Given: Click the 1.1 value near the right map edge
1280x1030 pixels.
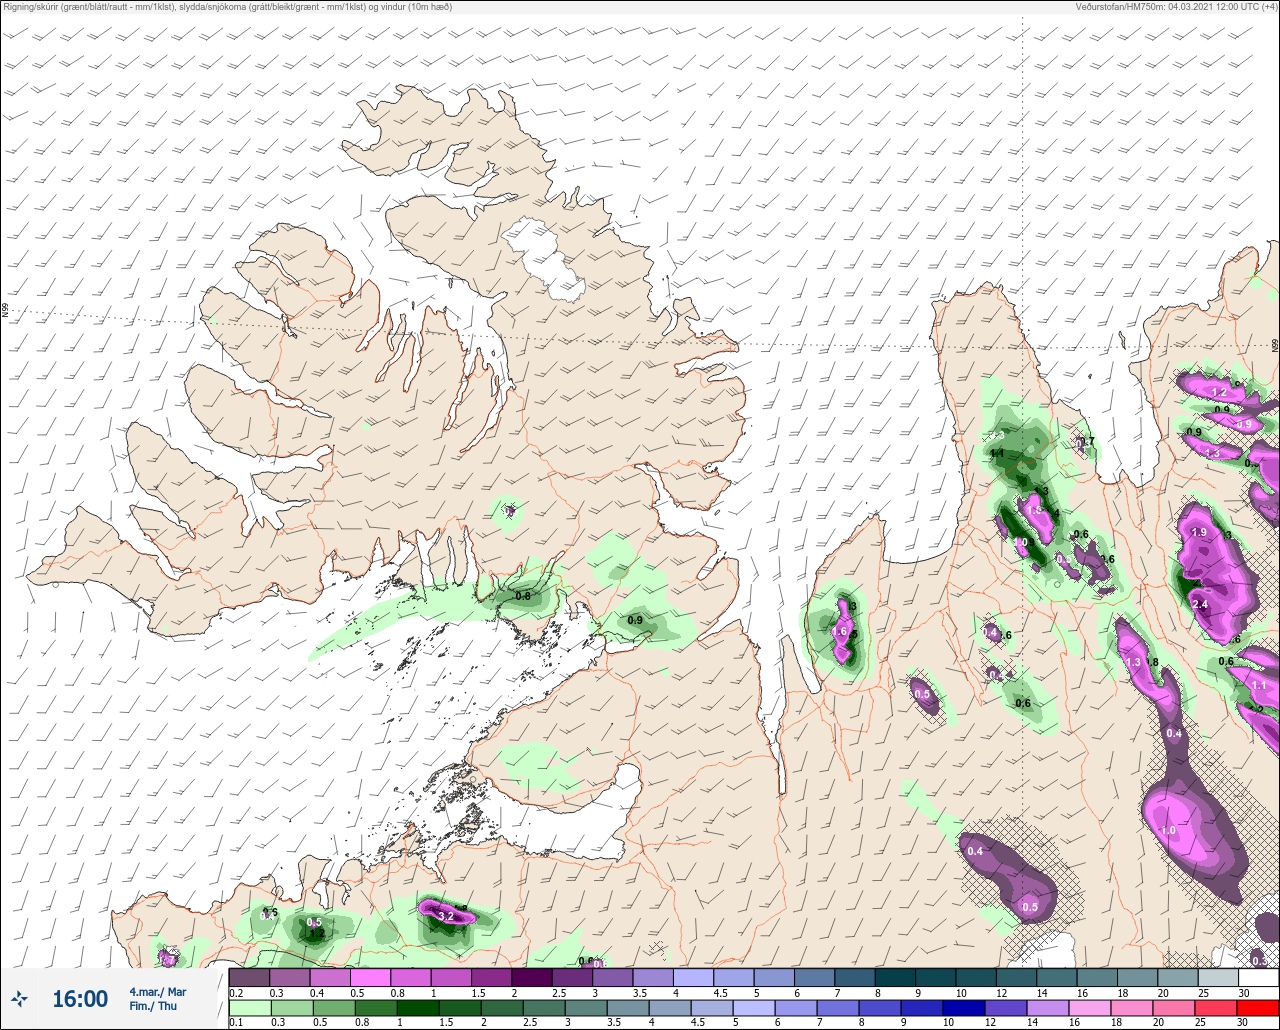Looking at the screenshot, I should [1259, 686].
